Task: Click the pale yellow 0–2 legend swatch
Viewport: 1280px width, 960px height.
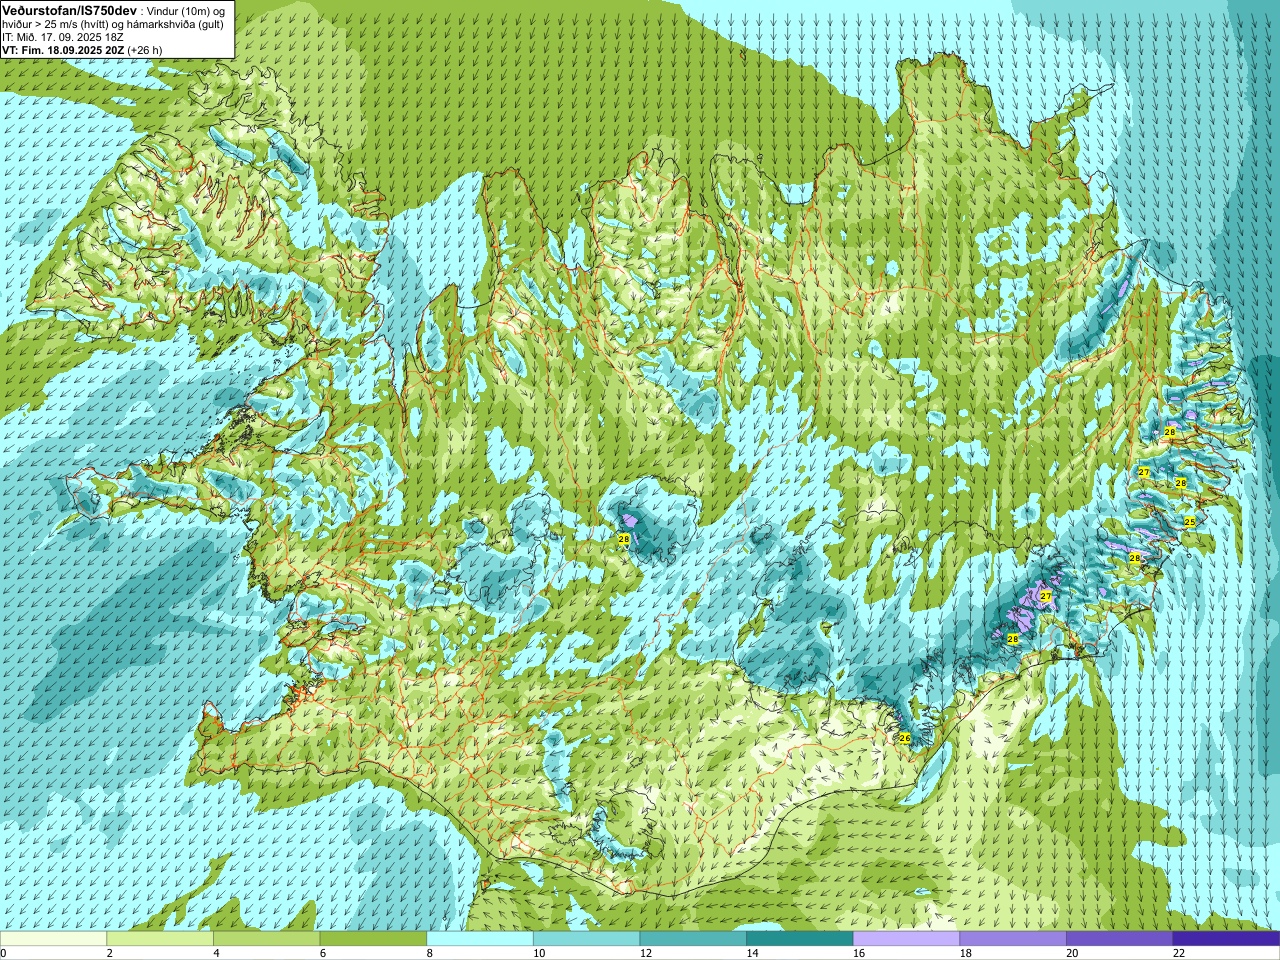Action: 53,939
